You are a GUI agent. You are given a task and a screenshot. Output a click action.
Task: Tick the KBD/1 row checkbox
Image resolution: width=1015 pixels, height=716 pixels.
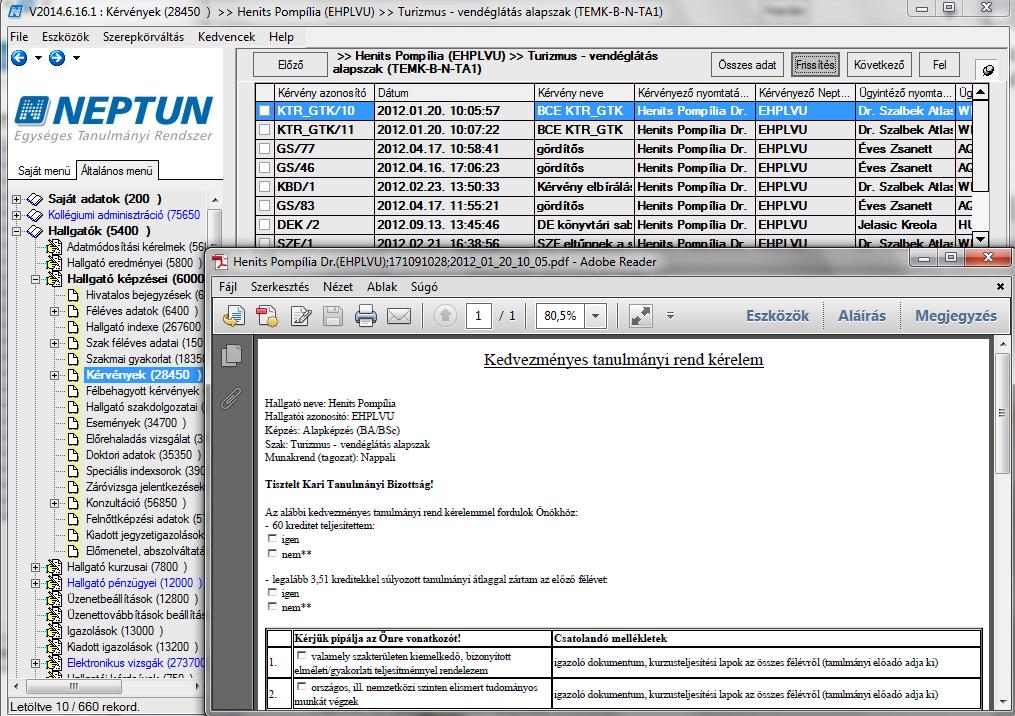click(x=264, y=186)
